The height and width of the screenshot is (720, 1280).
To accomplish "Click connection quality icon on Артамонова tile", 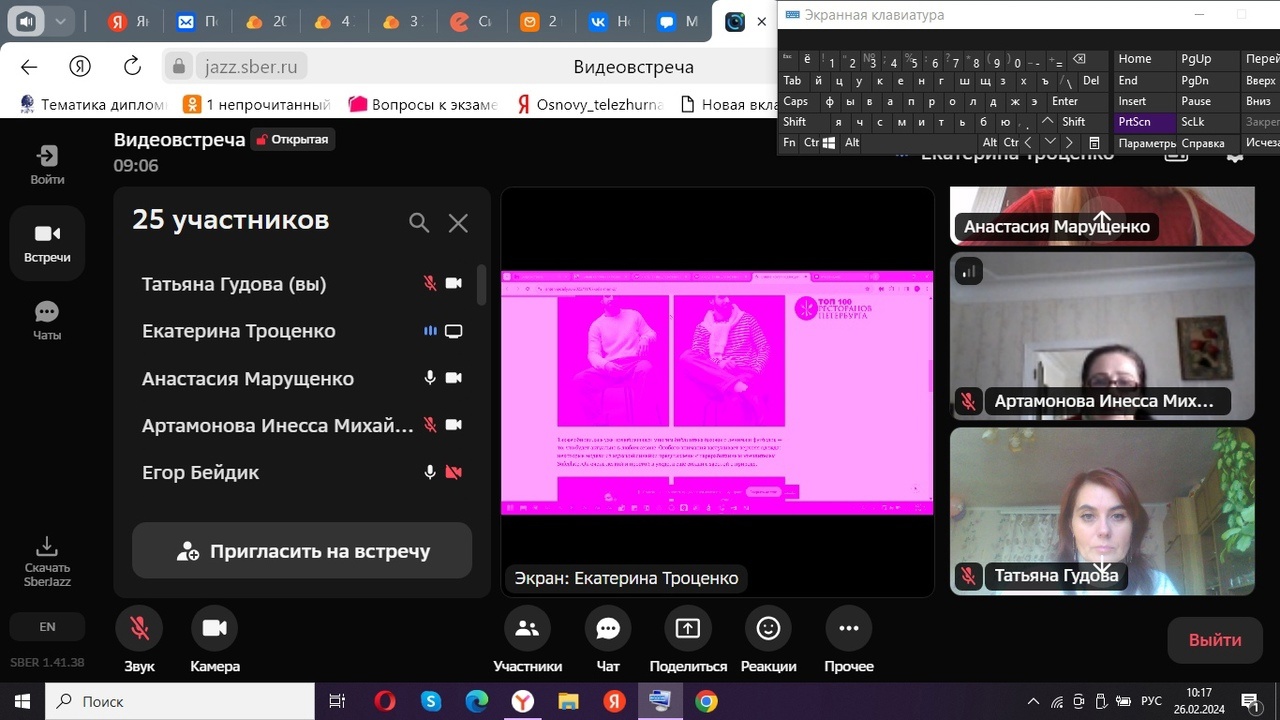I will [968, 271].
